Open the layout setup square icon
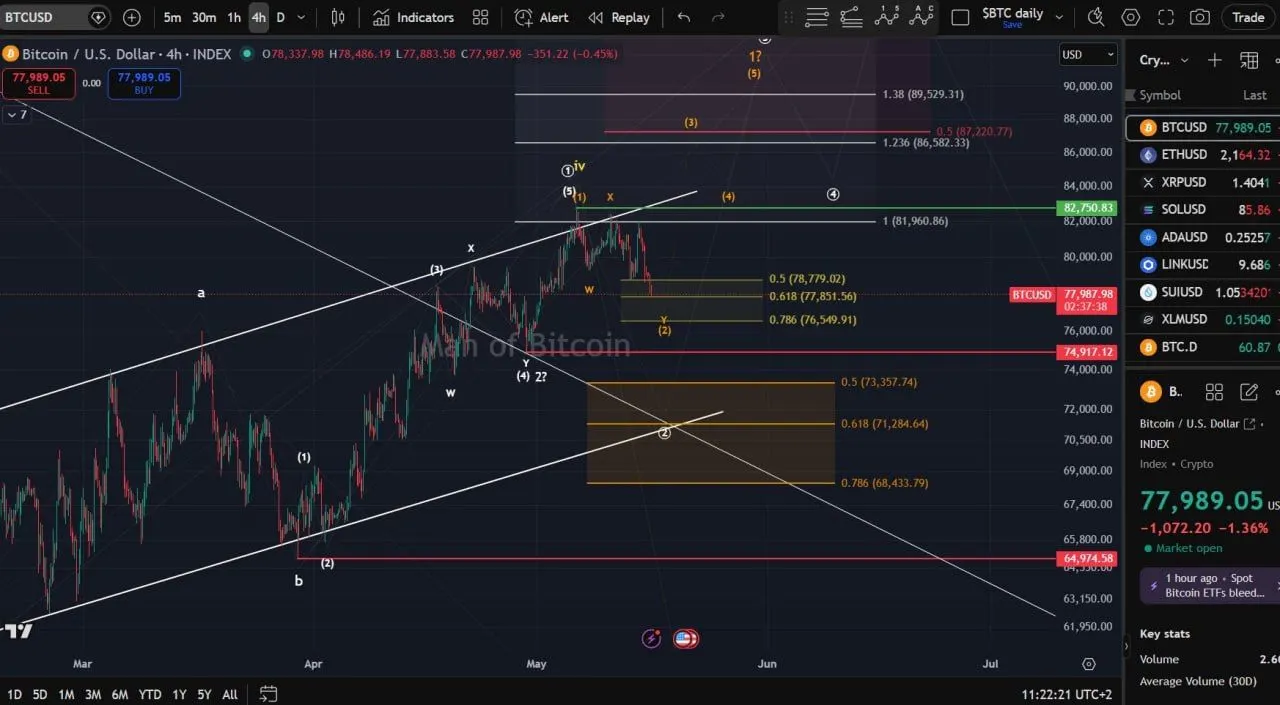The width and height of the screenshot is (1280, 705). [x=960, y=17]
